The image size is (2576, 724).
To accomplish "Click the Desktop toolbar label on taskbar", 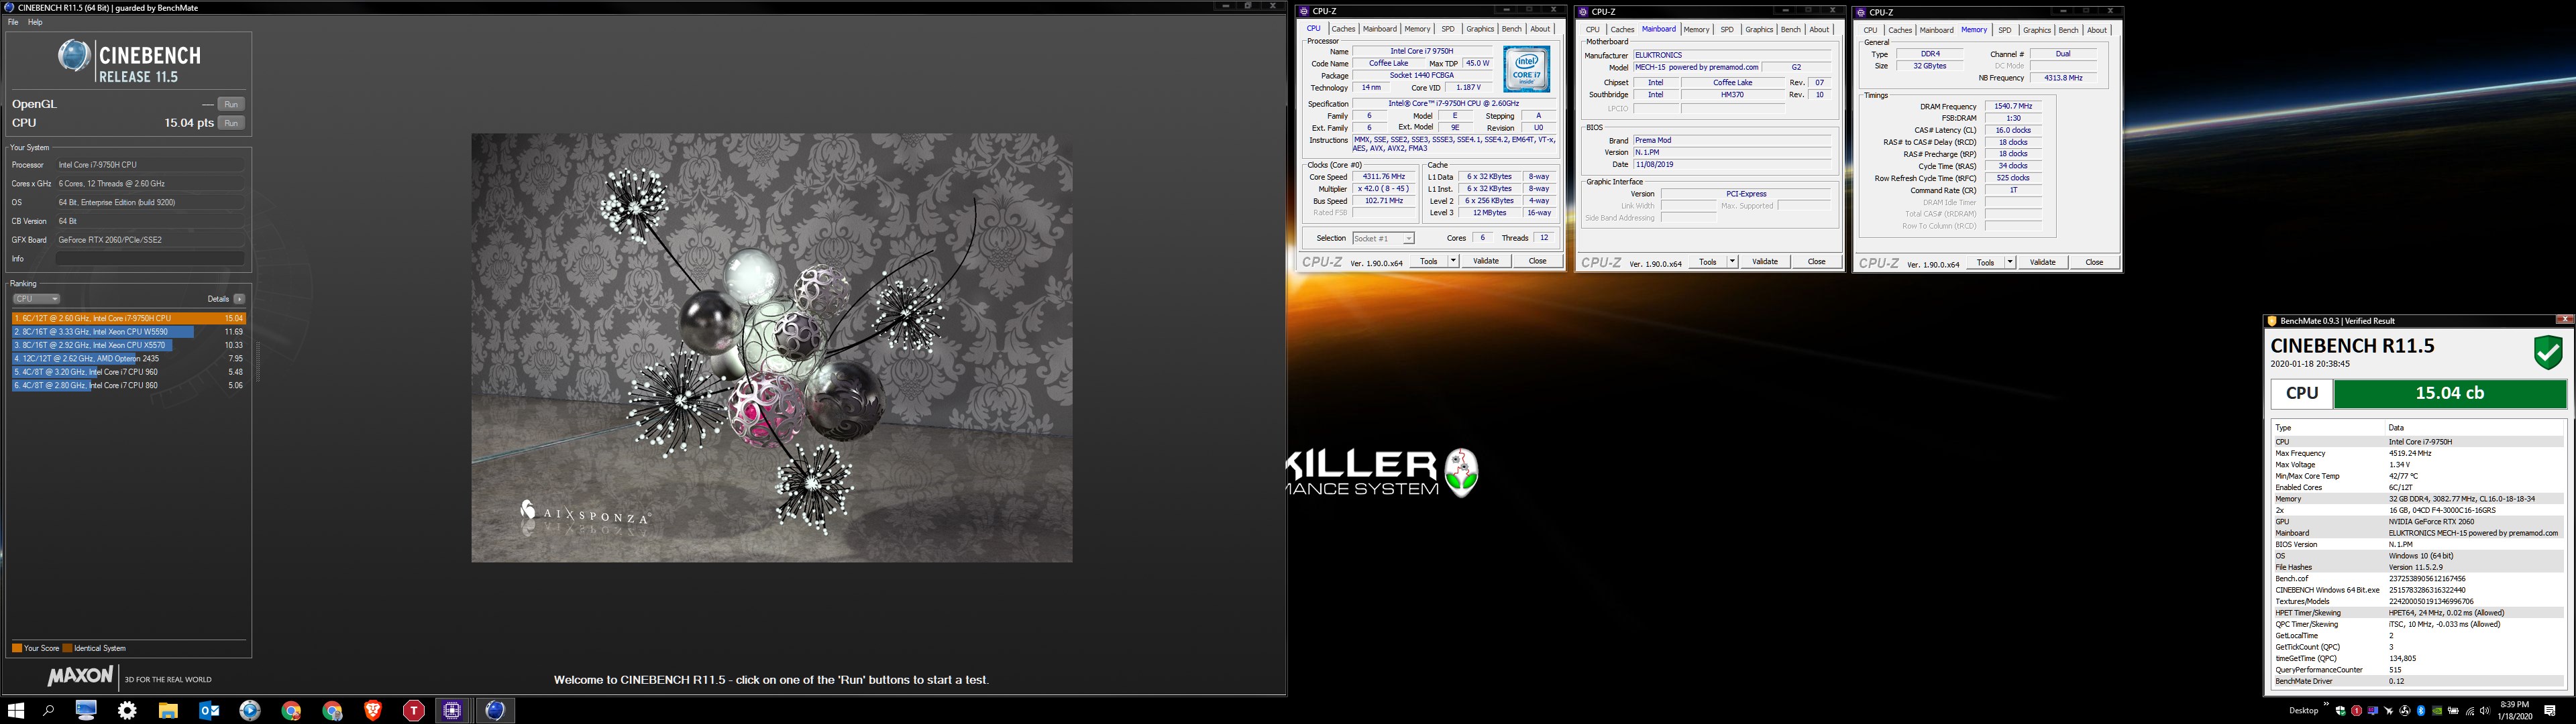I will tap(2304, 711).
